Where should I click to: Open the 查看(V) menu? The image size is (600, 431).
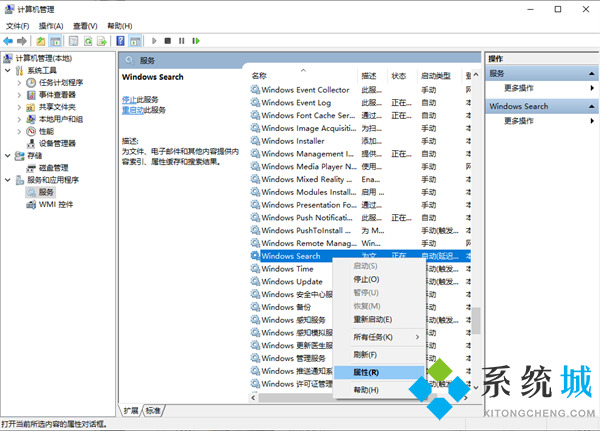(85, 26)
